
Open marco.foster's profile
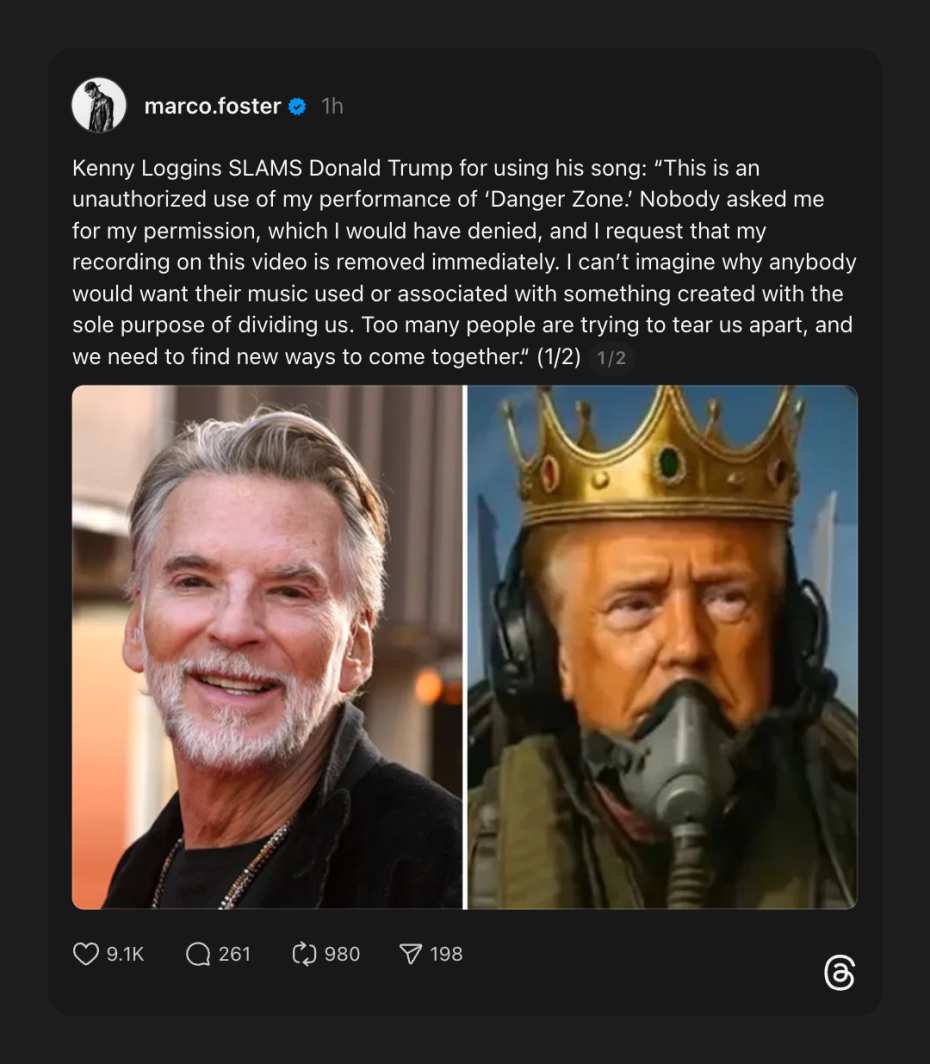(x=213, y=106)
